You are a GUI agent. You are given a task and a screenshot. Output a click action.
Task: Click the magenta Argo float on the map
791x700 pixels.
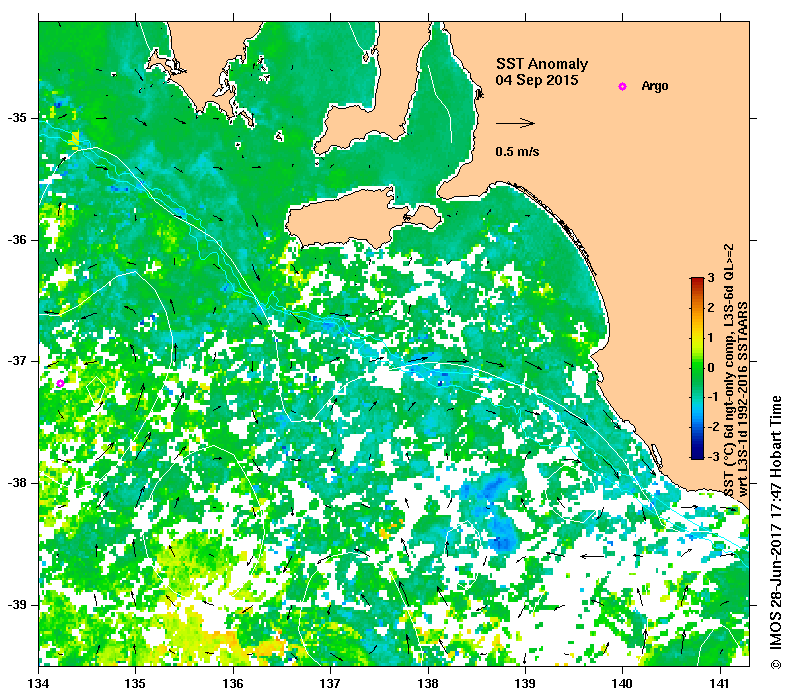click(x=61, y=383)
